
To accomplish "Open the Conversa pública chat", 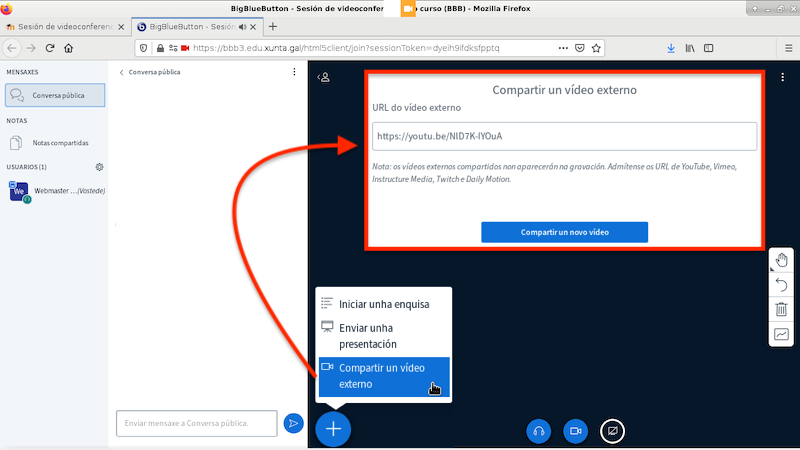I will pos(55,95).
